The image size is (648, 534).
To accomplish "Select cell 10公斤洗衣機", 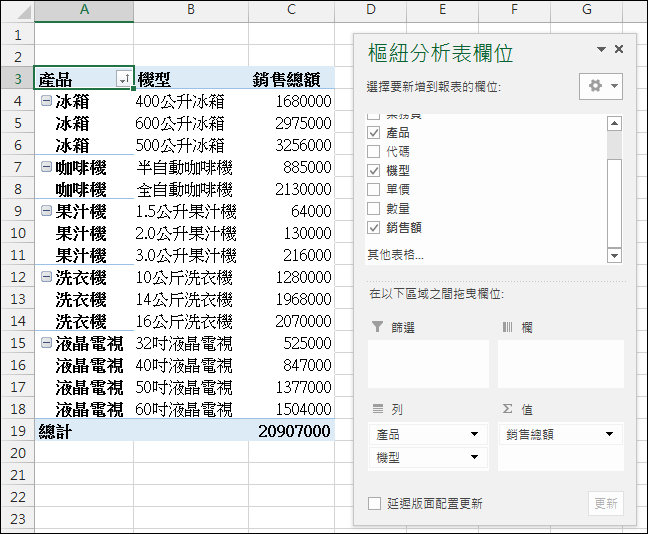I will (191, 277).
